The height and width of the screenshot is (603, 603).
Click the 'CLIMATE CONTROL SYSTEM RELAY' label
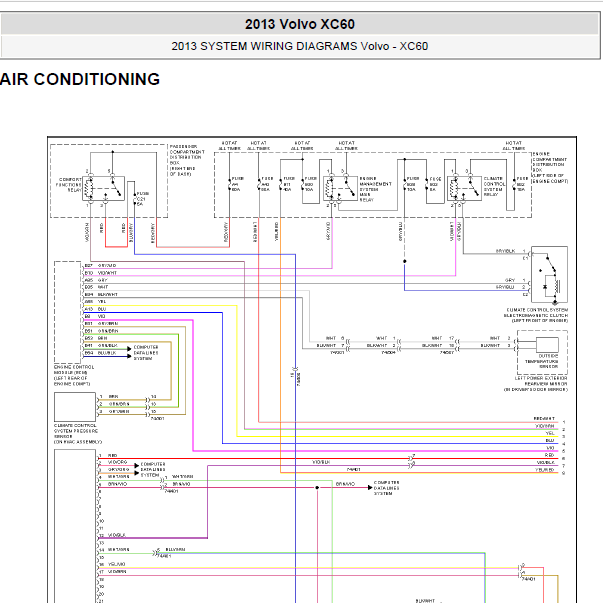pyautogui.click(x=494, y=187)
